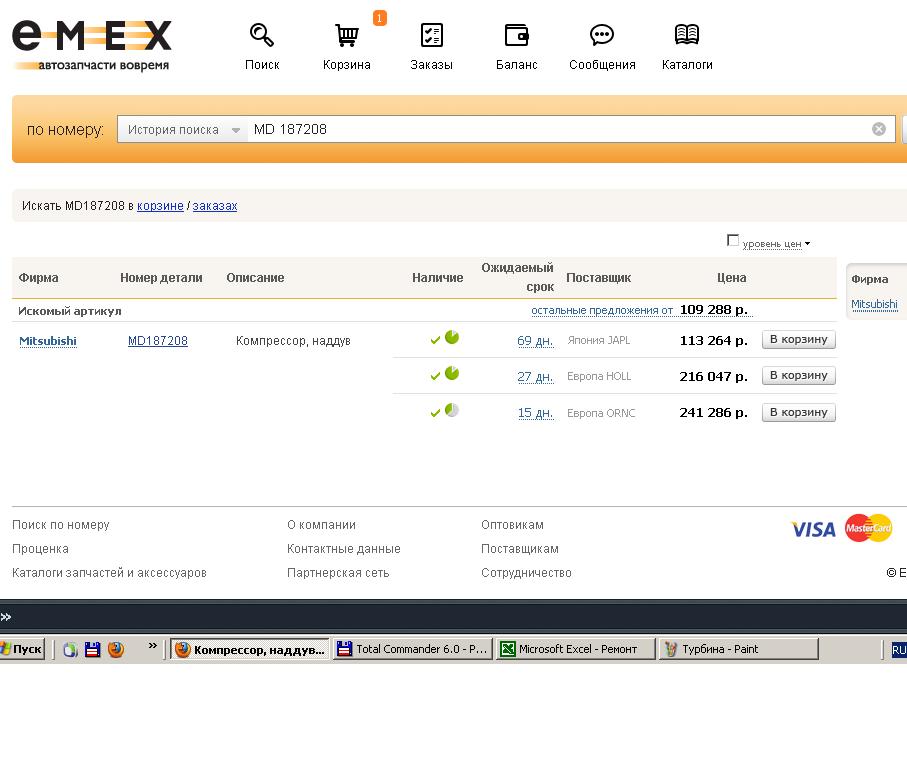Open the Search magnifier icon

click(262, 36)
